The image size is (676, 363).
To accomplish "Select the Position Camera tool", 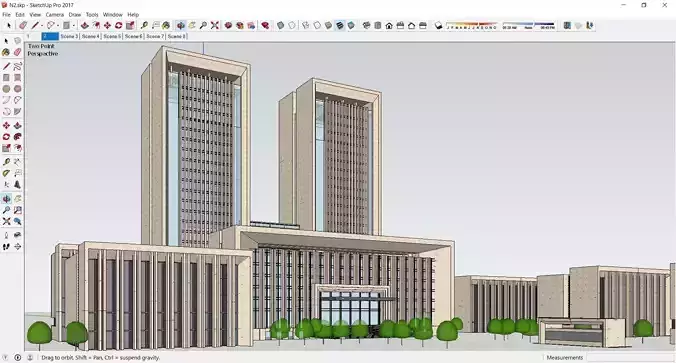I will point(6,235).
